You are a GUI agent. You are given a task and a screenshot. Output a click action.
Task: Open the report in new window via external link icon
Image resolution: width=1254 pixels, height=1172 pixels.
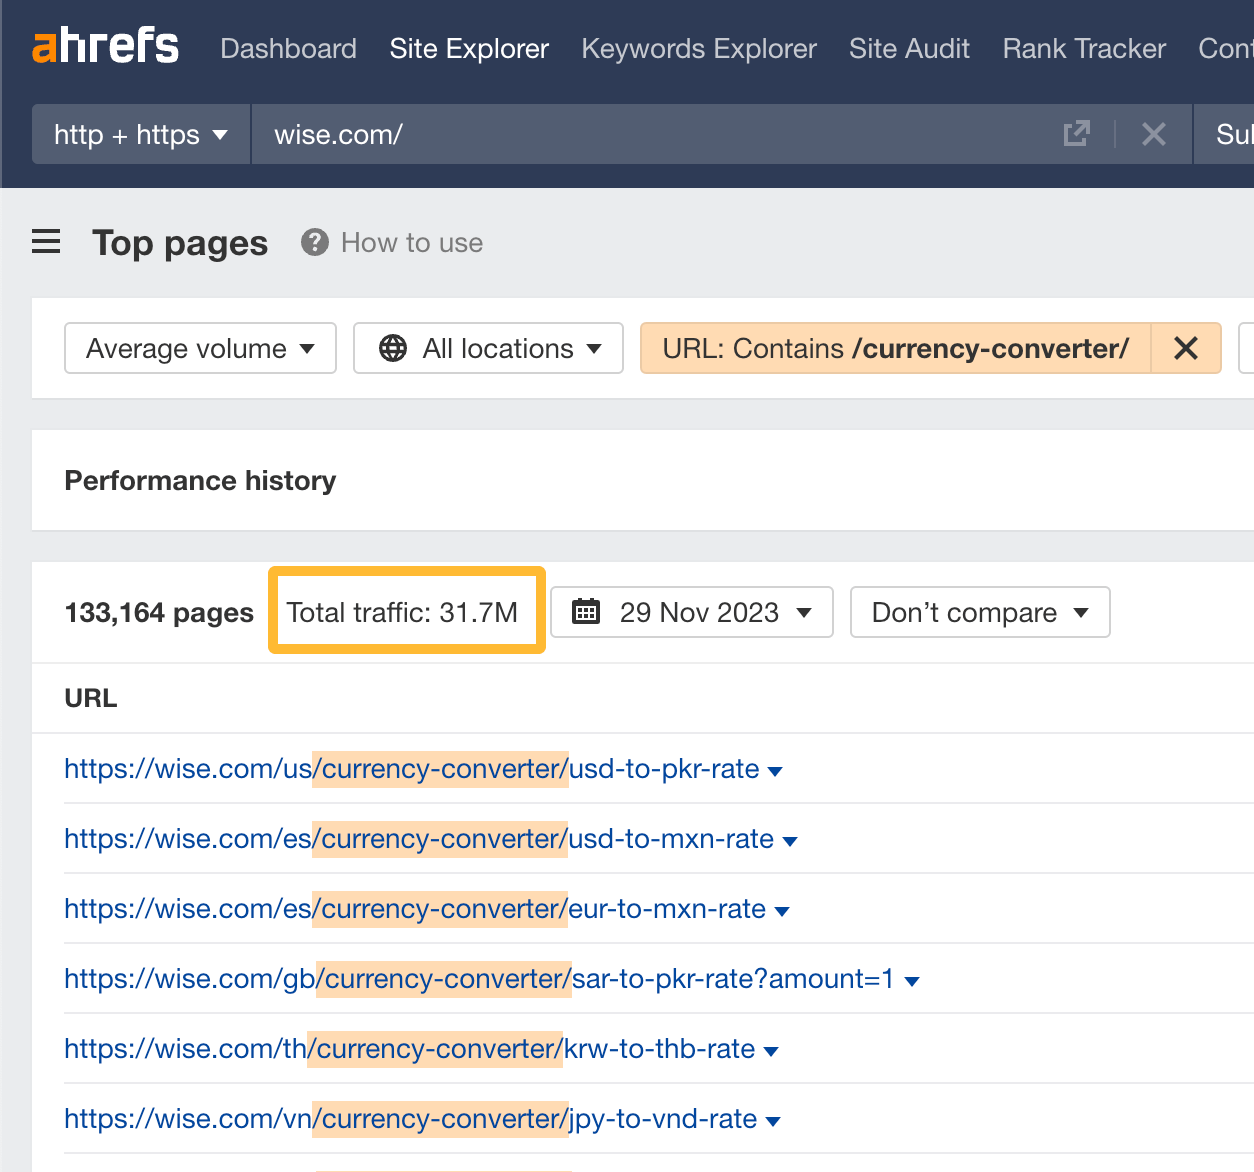click(1076, 133)
